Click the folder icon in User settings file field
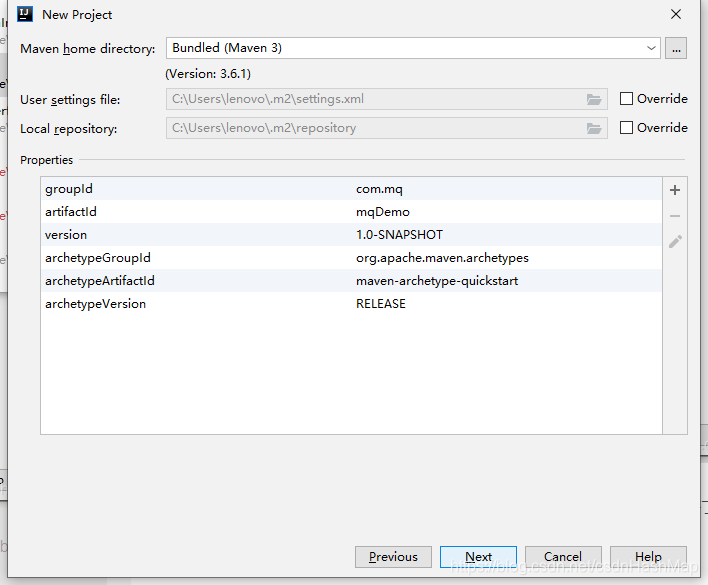The width and height of the screenshot is (708, 585). click(x=594, y=99)
